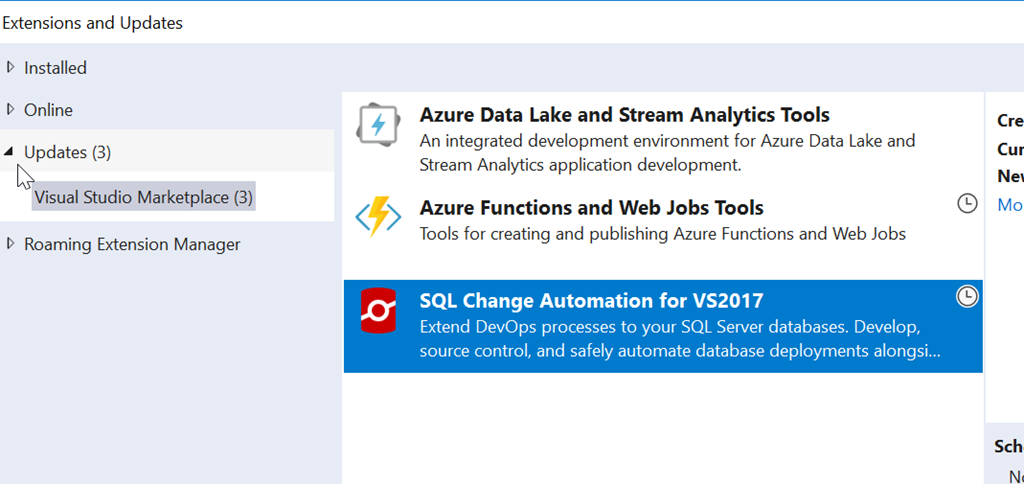
Task: Select the Installed category label
Action: point(55,68)
